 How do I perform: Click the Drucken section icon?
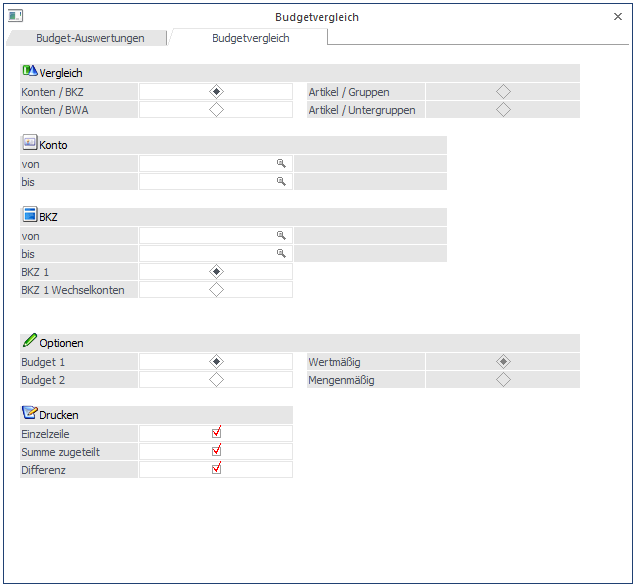pyautogui.click(x=29, y=413)
